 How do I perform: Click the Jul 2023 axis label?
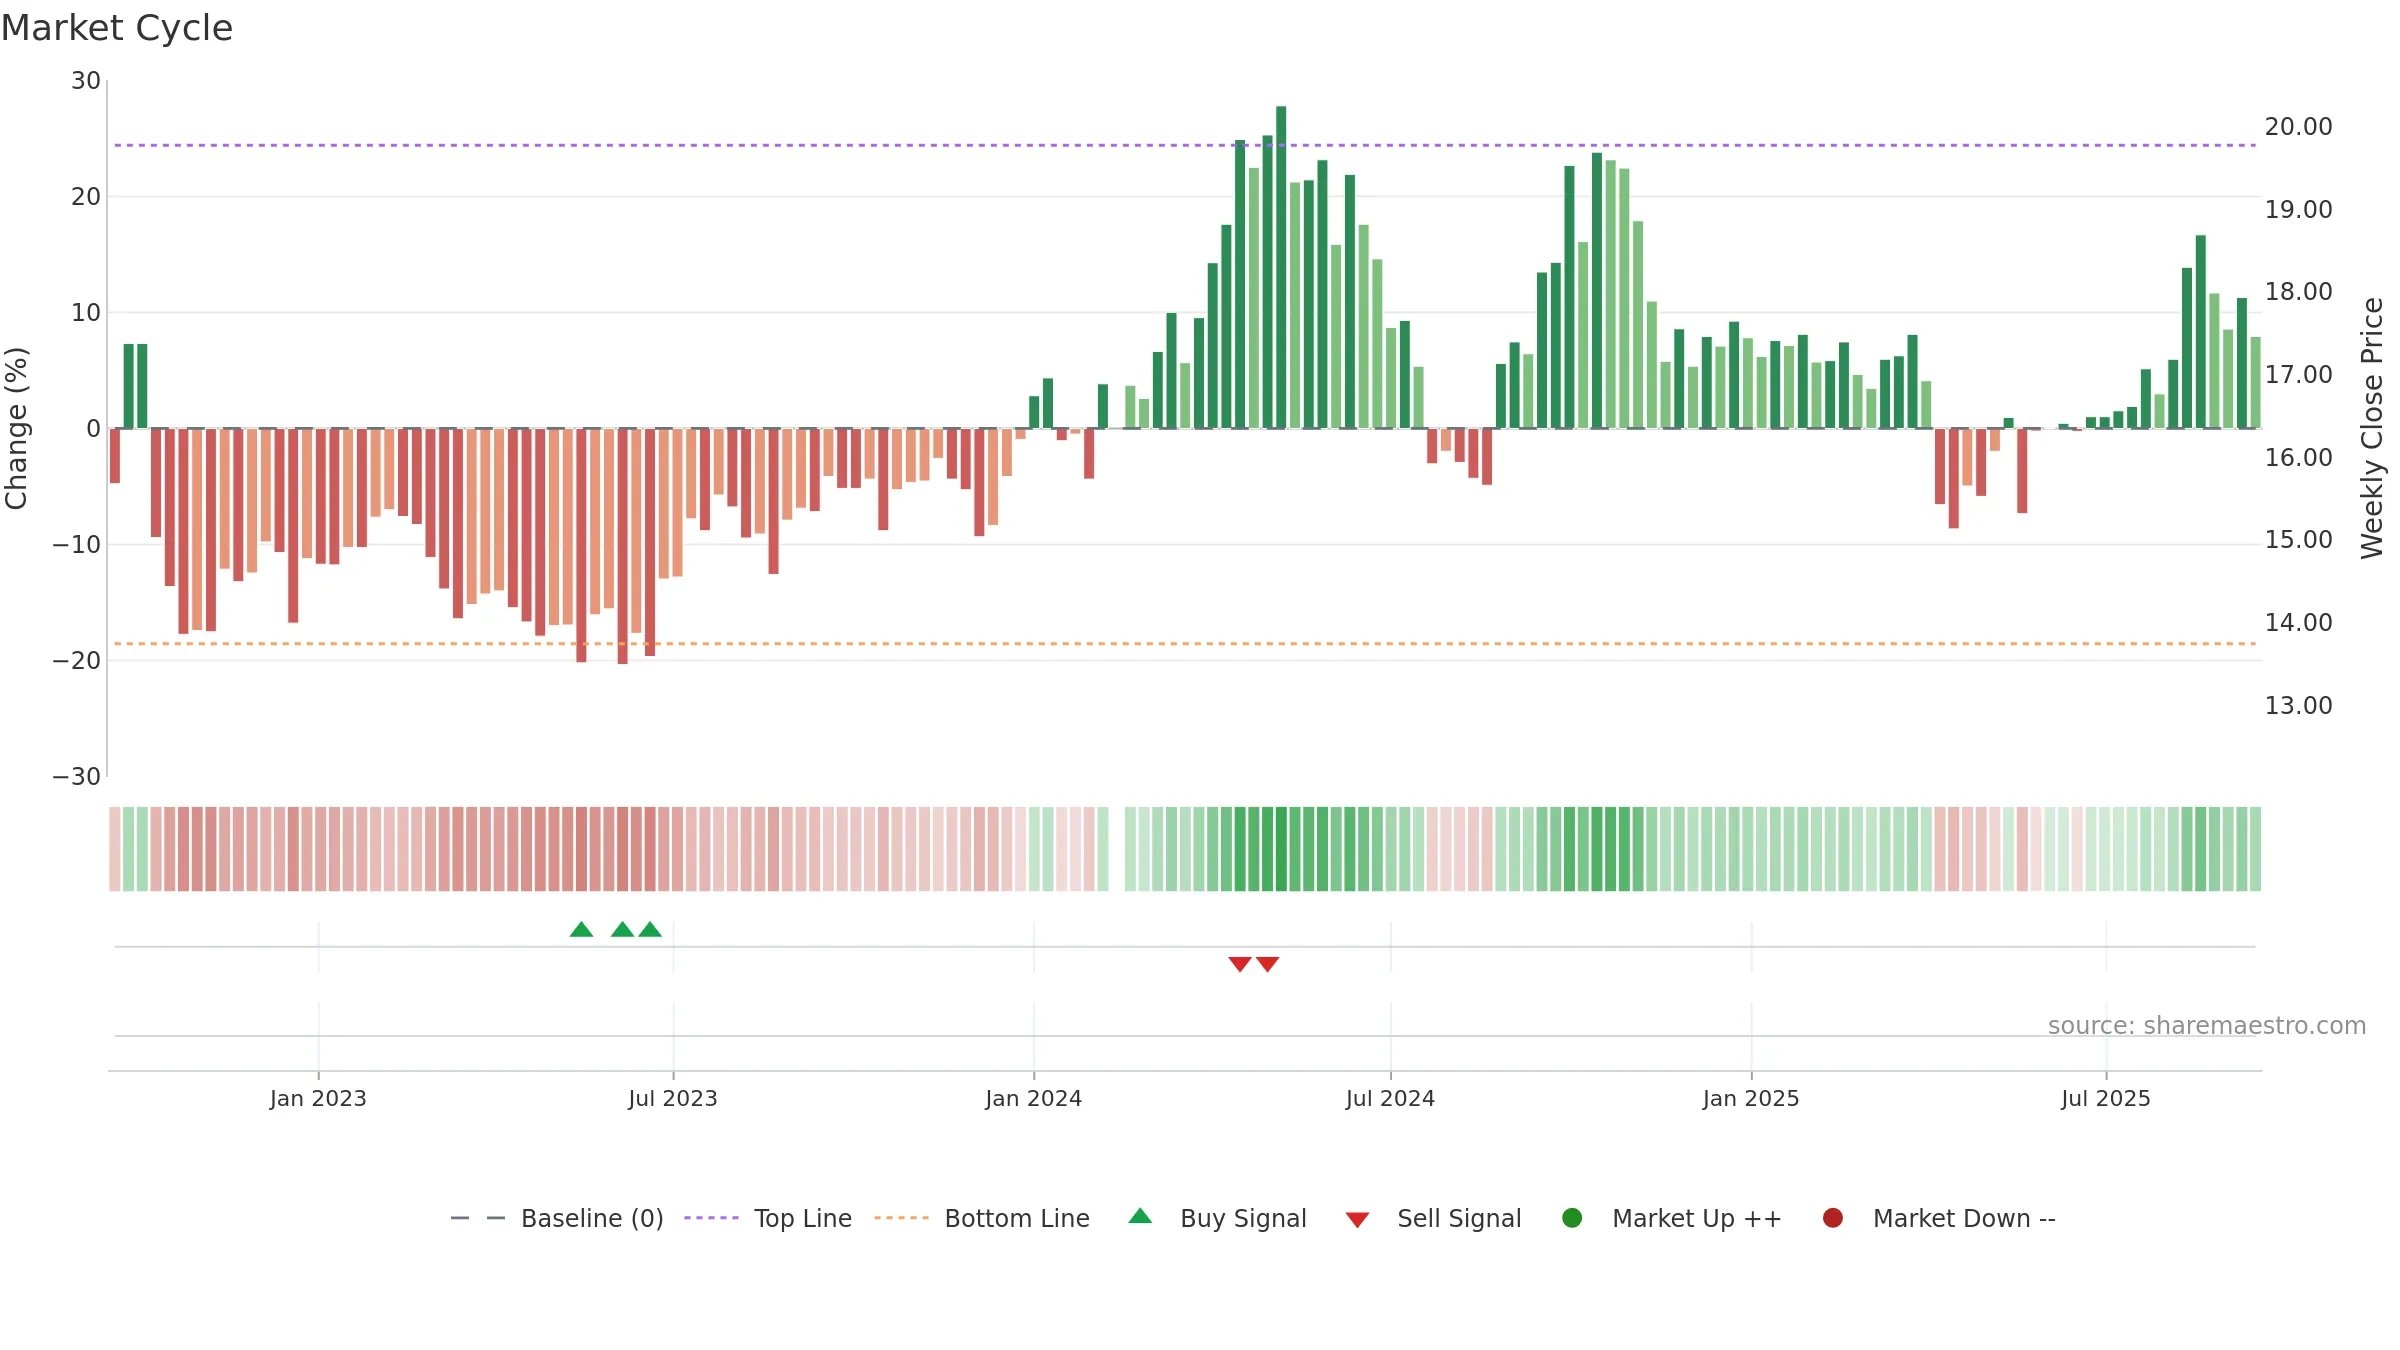tap(673, 1098)
